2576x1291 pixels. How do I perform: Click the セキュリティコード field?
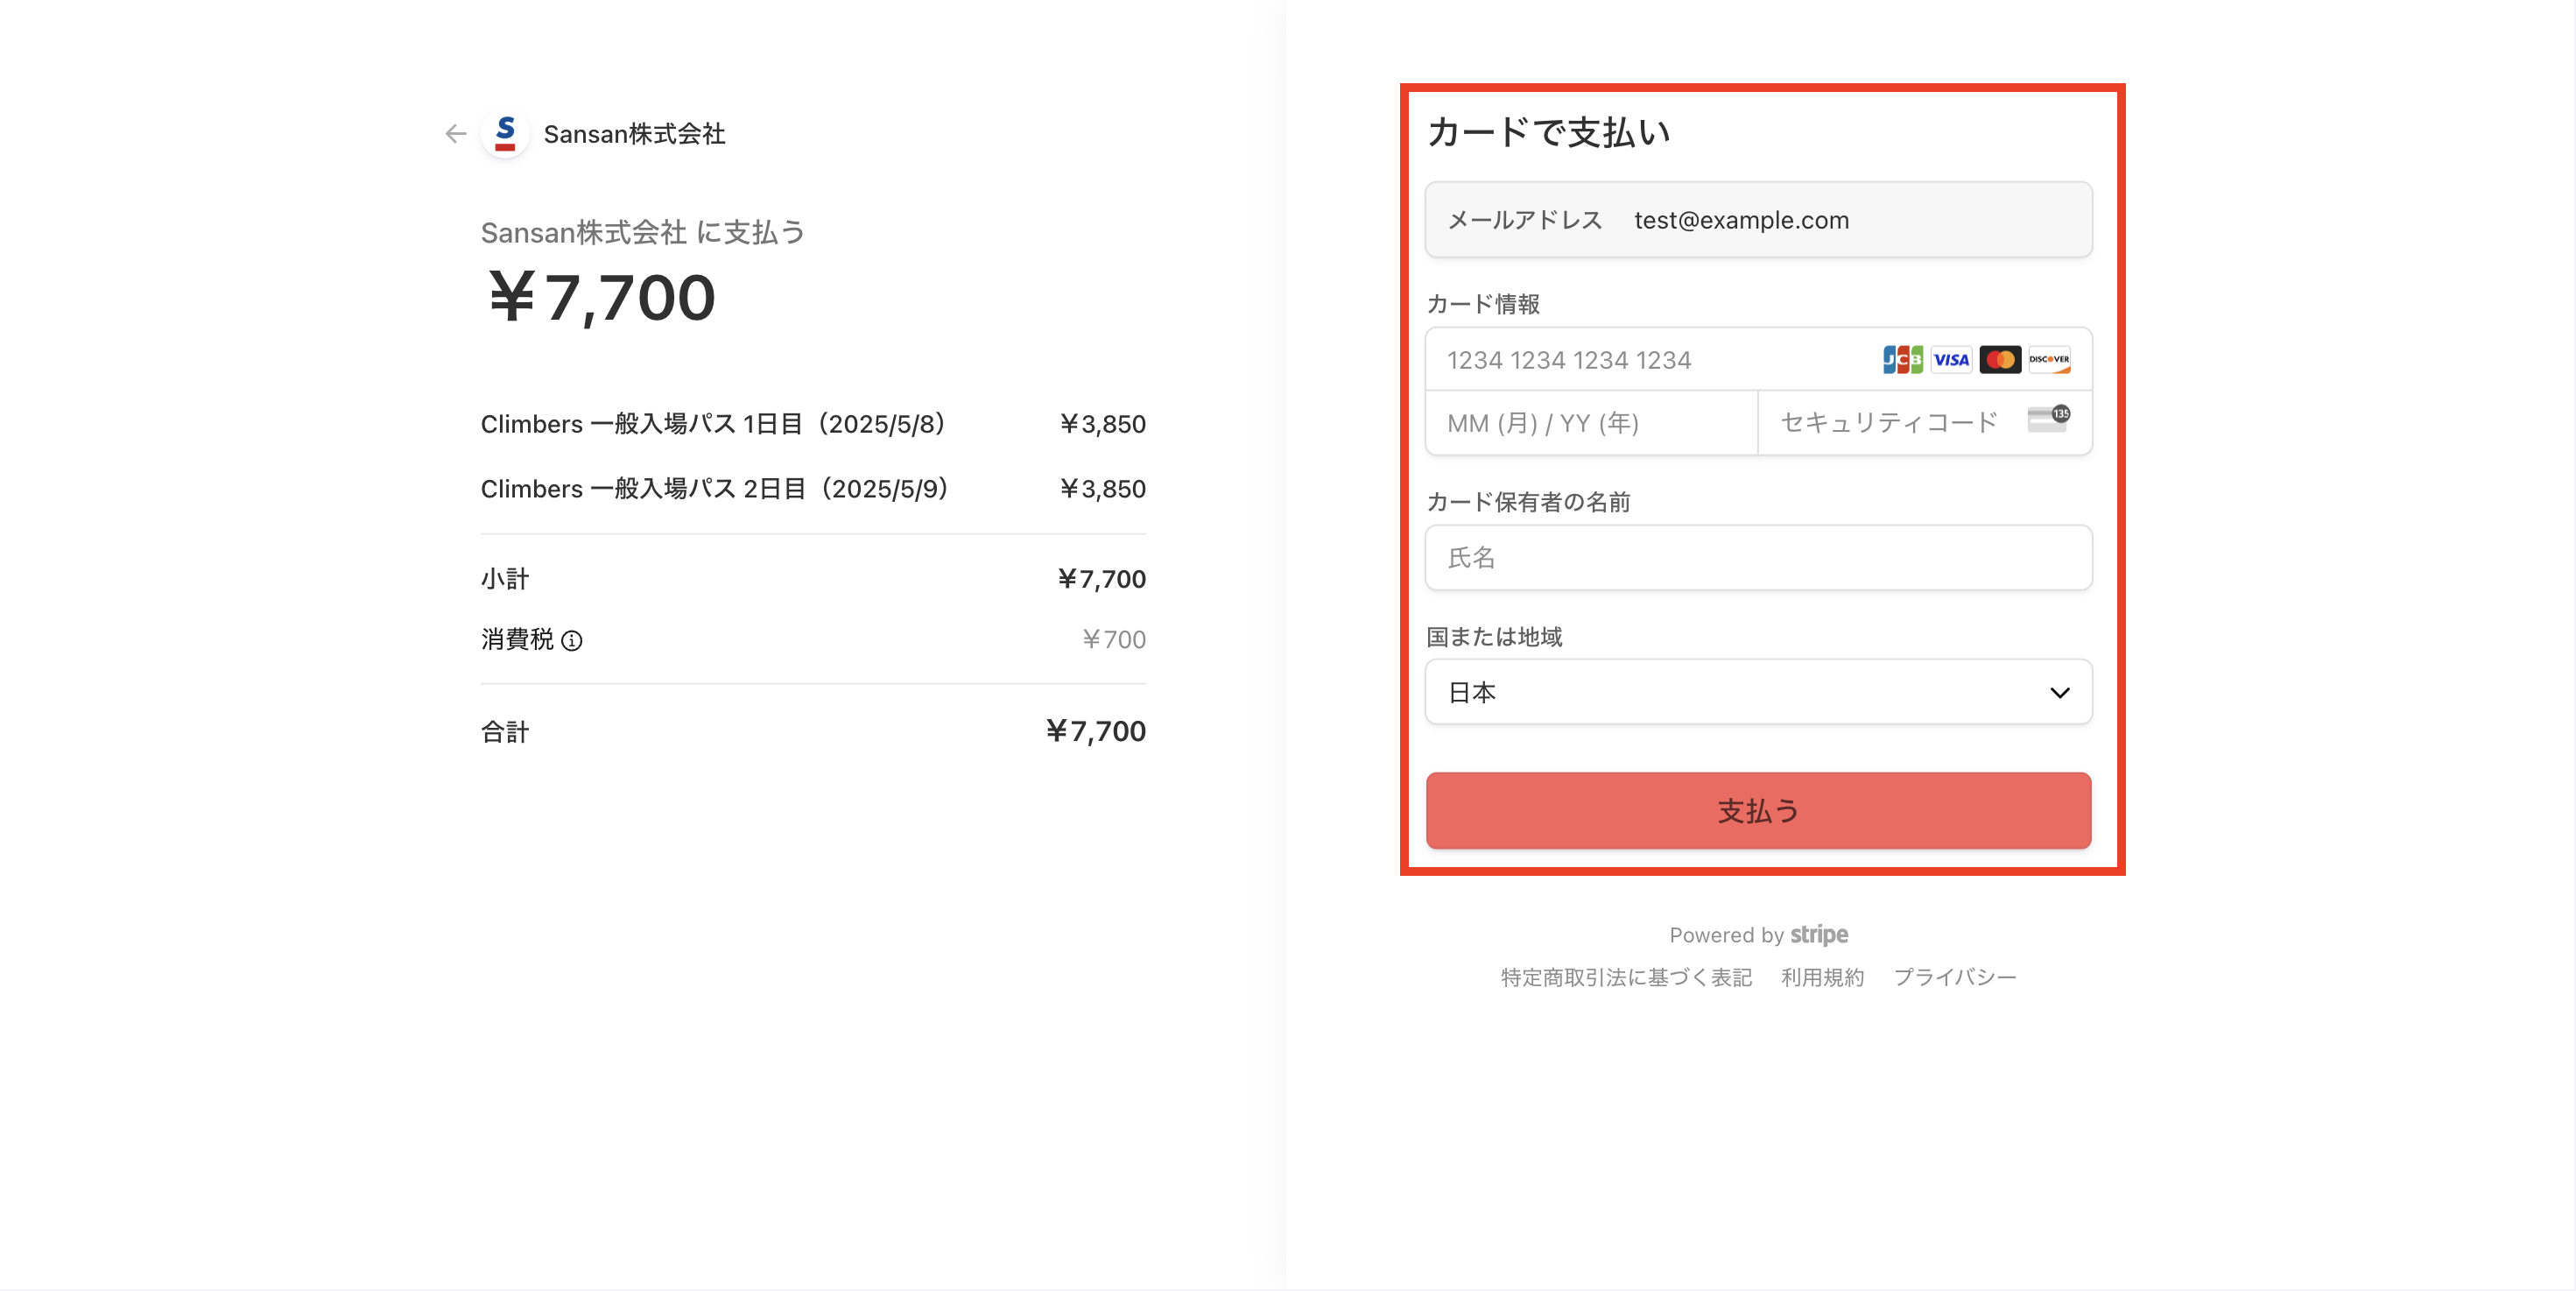coord(1890,423)
